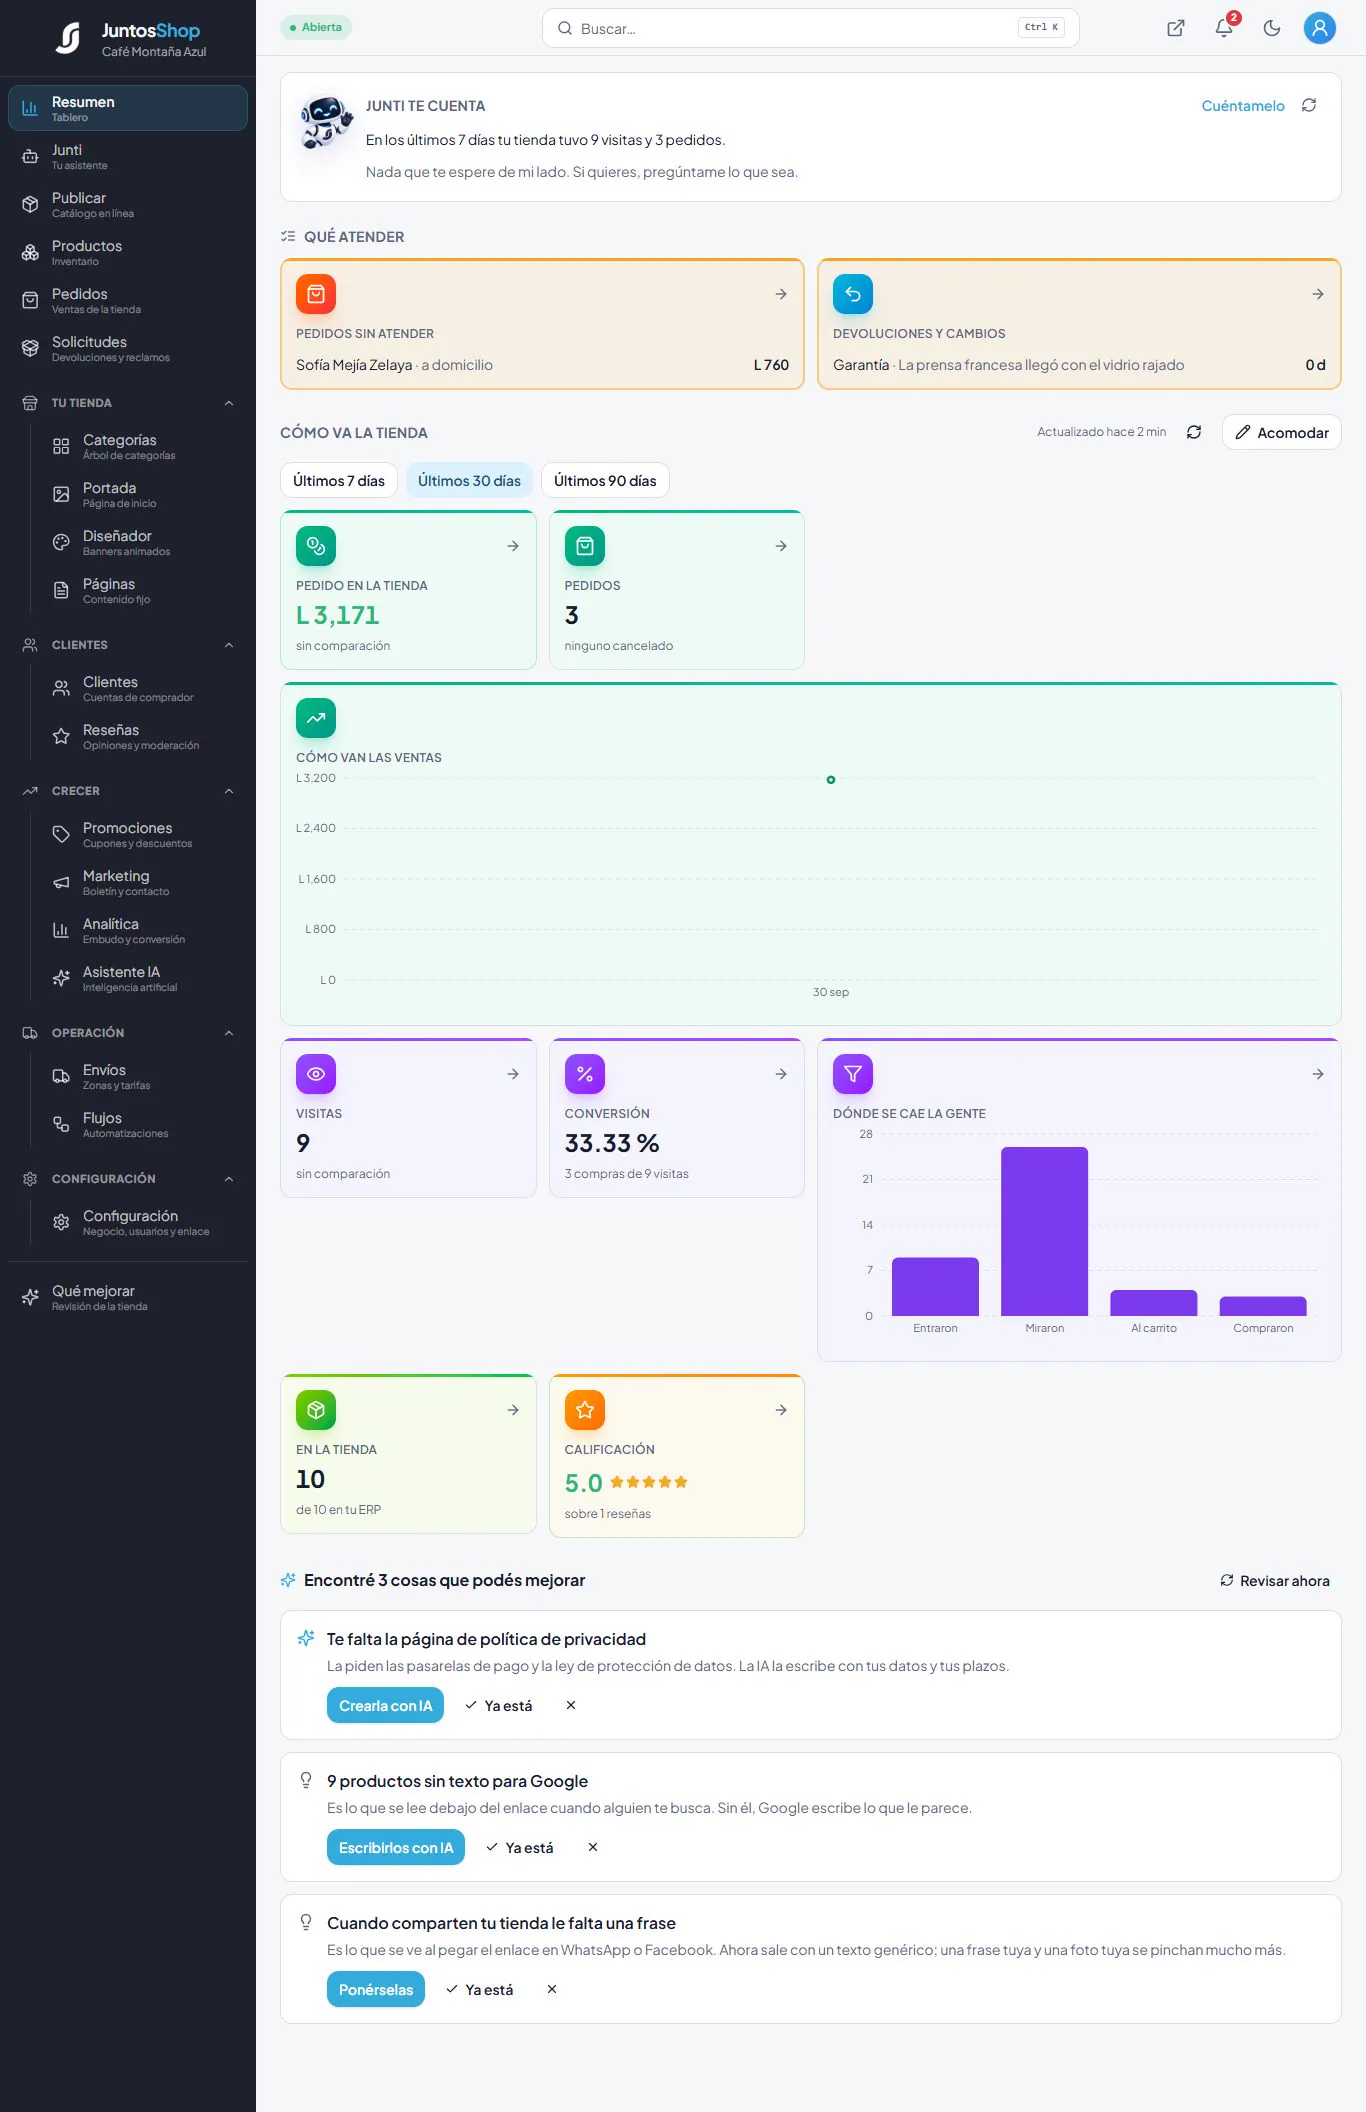The width and height of the screenshot is (1366, 2112).
Task: Dismiss the privacy policy suggestion
Action: click(571, 1705)
